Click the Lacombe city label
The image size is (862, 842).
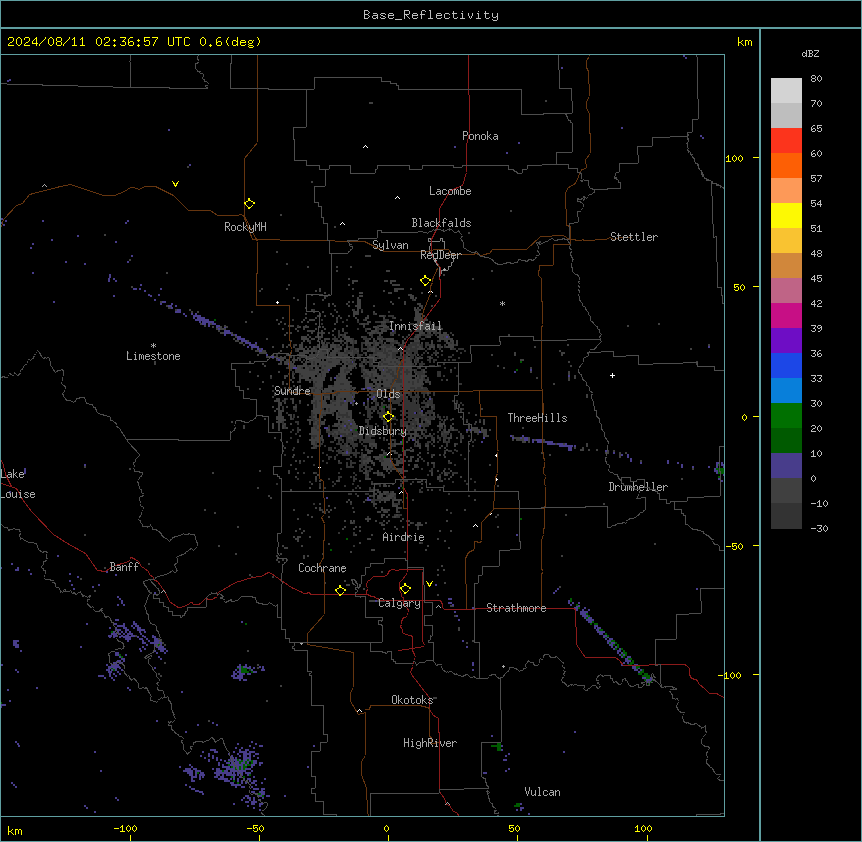(x=450, y=191)
